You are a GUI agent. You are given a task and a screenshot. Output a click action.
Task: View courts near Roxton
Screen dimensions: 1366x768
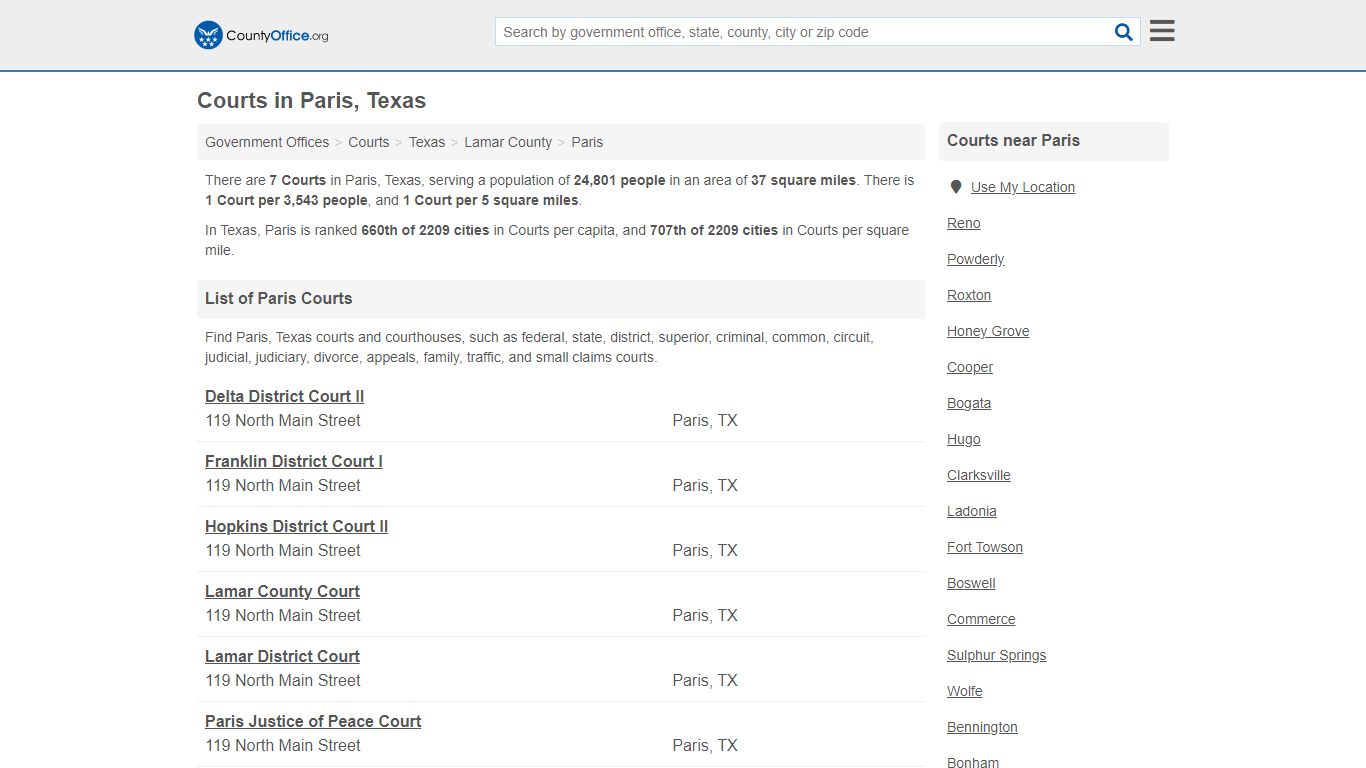click(969, 295)
